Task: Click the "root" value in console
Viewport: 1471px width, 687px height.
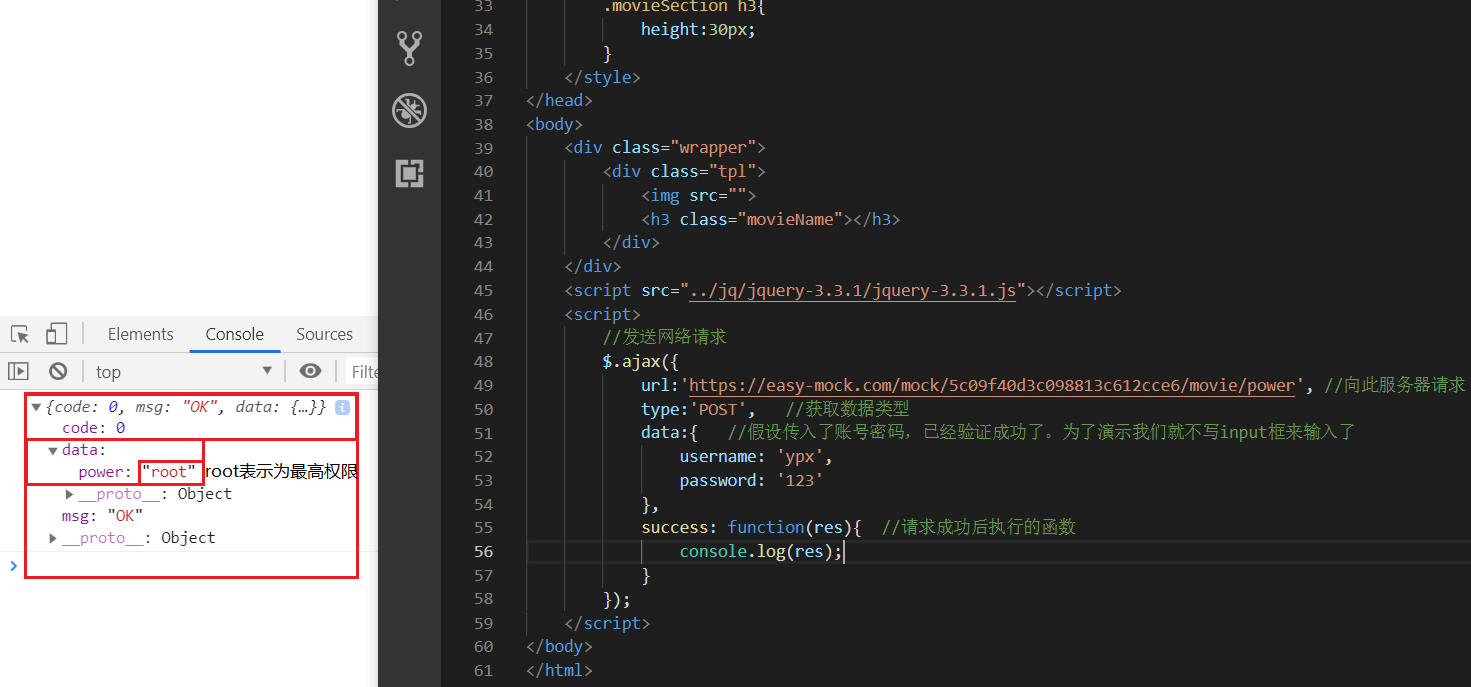Action: (x=169, y=472)
